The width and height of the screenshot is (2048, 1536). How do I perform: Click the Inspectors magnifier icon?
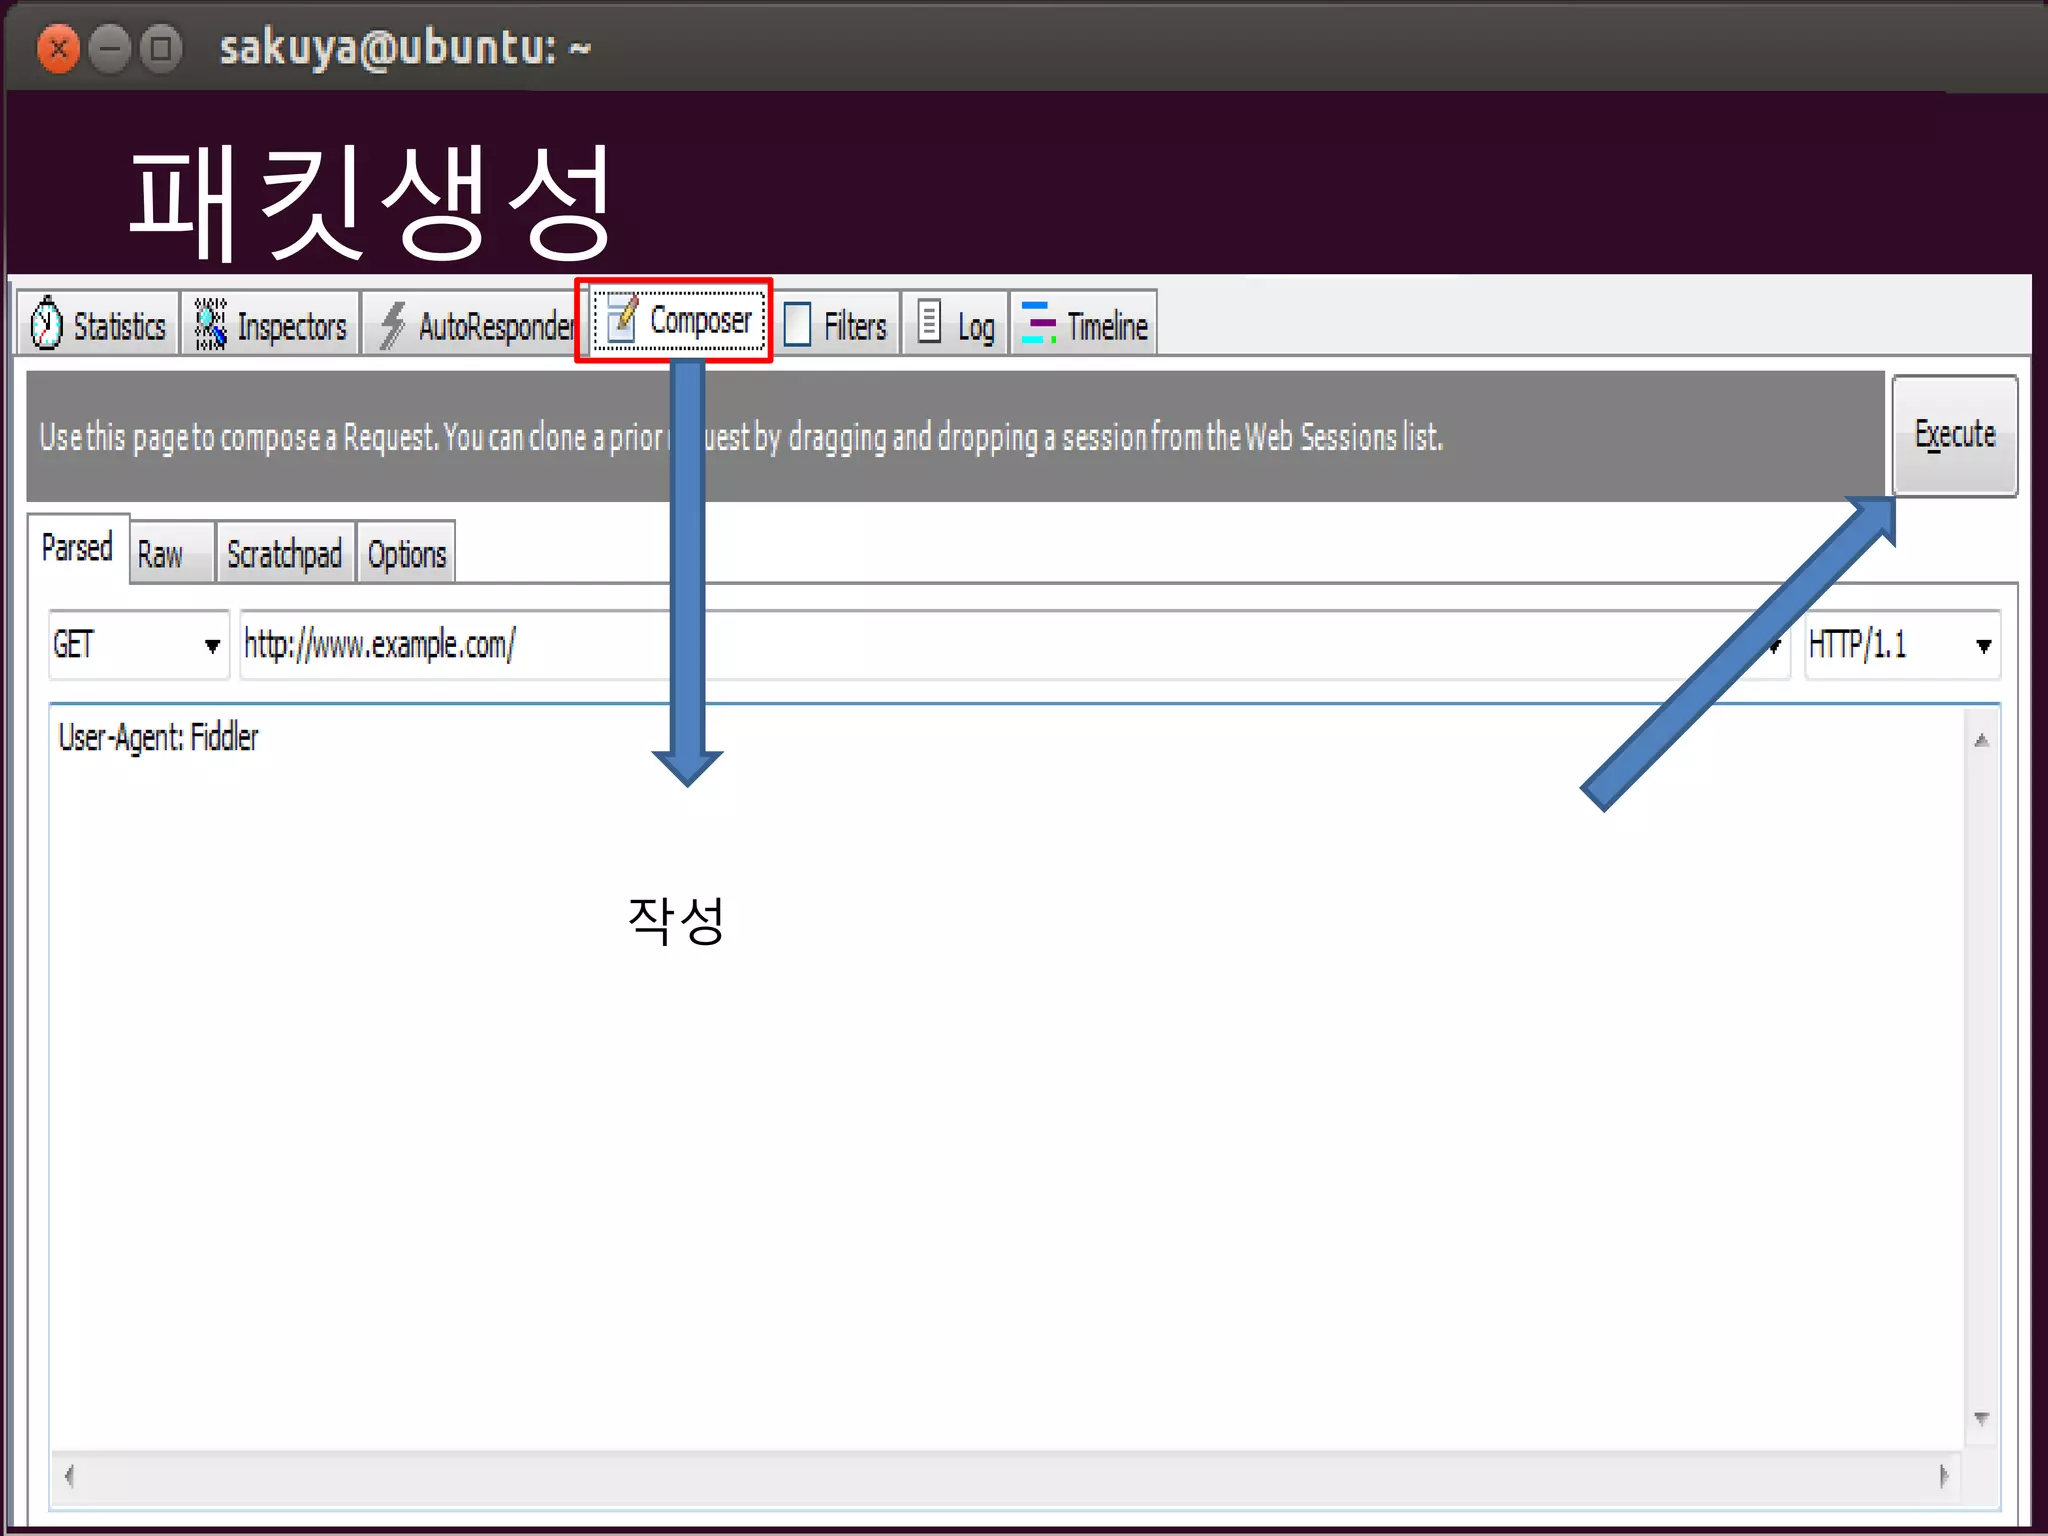210,324
